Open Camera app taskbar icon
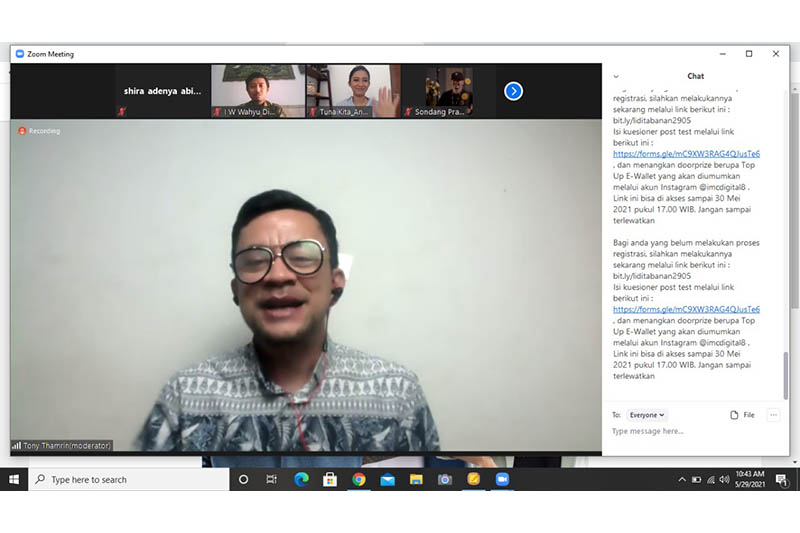 coord(445,479)
